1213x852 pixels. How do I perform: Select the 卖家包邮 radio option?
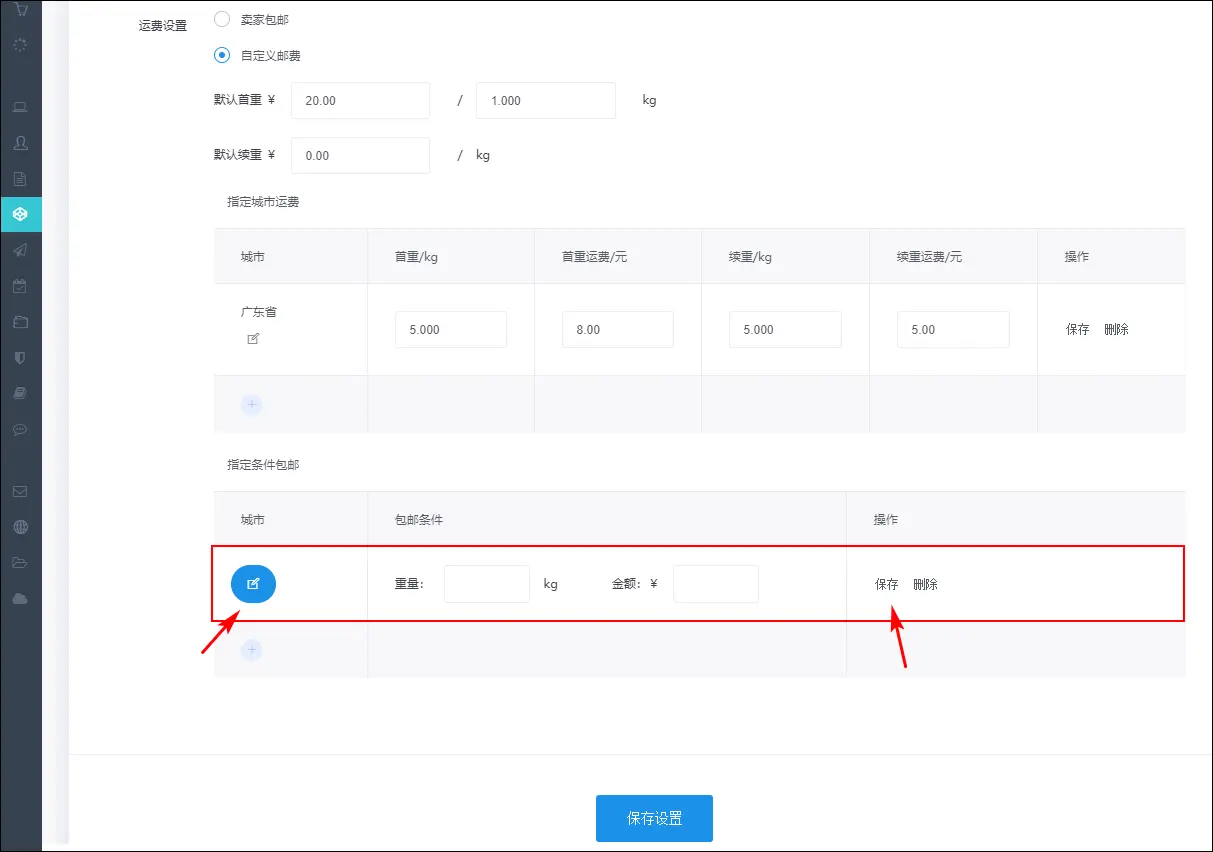(222, 19)
